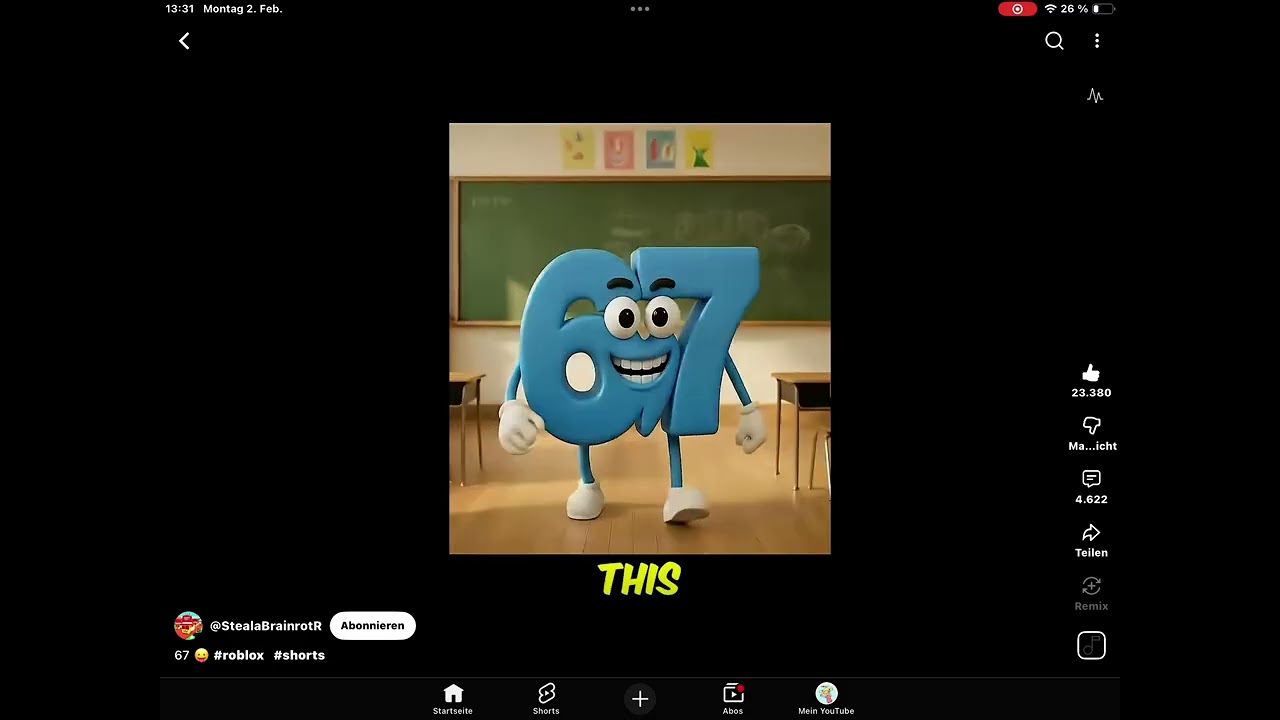Open YouTube search magnifier icon
Image resolution: width=1280 pixels, height=720 pixels.
point(1054,41)
